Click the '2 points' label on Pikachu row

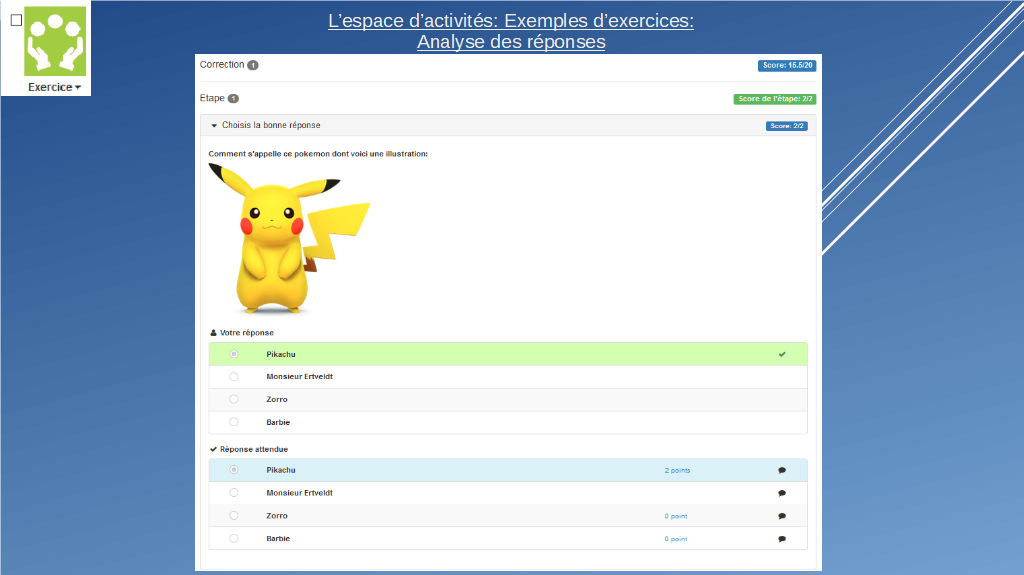(677, 470)
